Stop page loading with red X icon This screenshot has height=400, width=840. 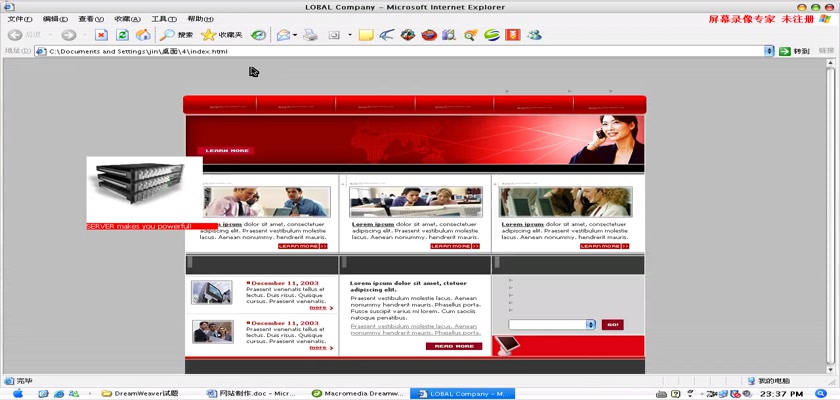pos(101,35)
